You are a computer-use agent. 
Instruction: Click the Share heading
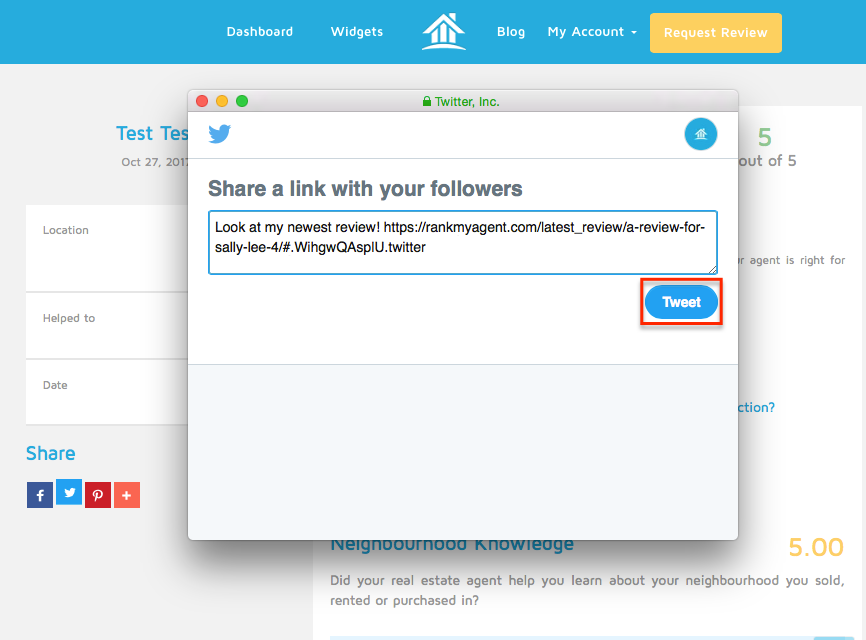[51, 453]
